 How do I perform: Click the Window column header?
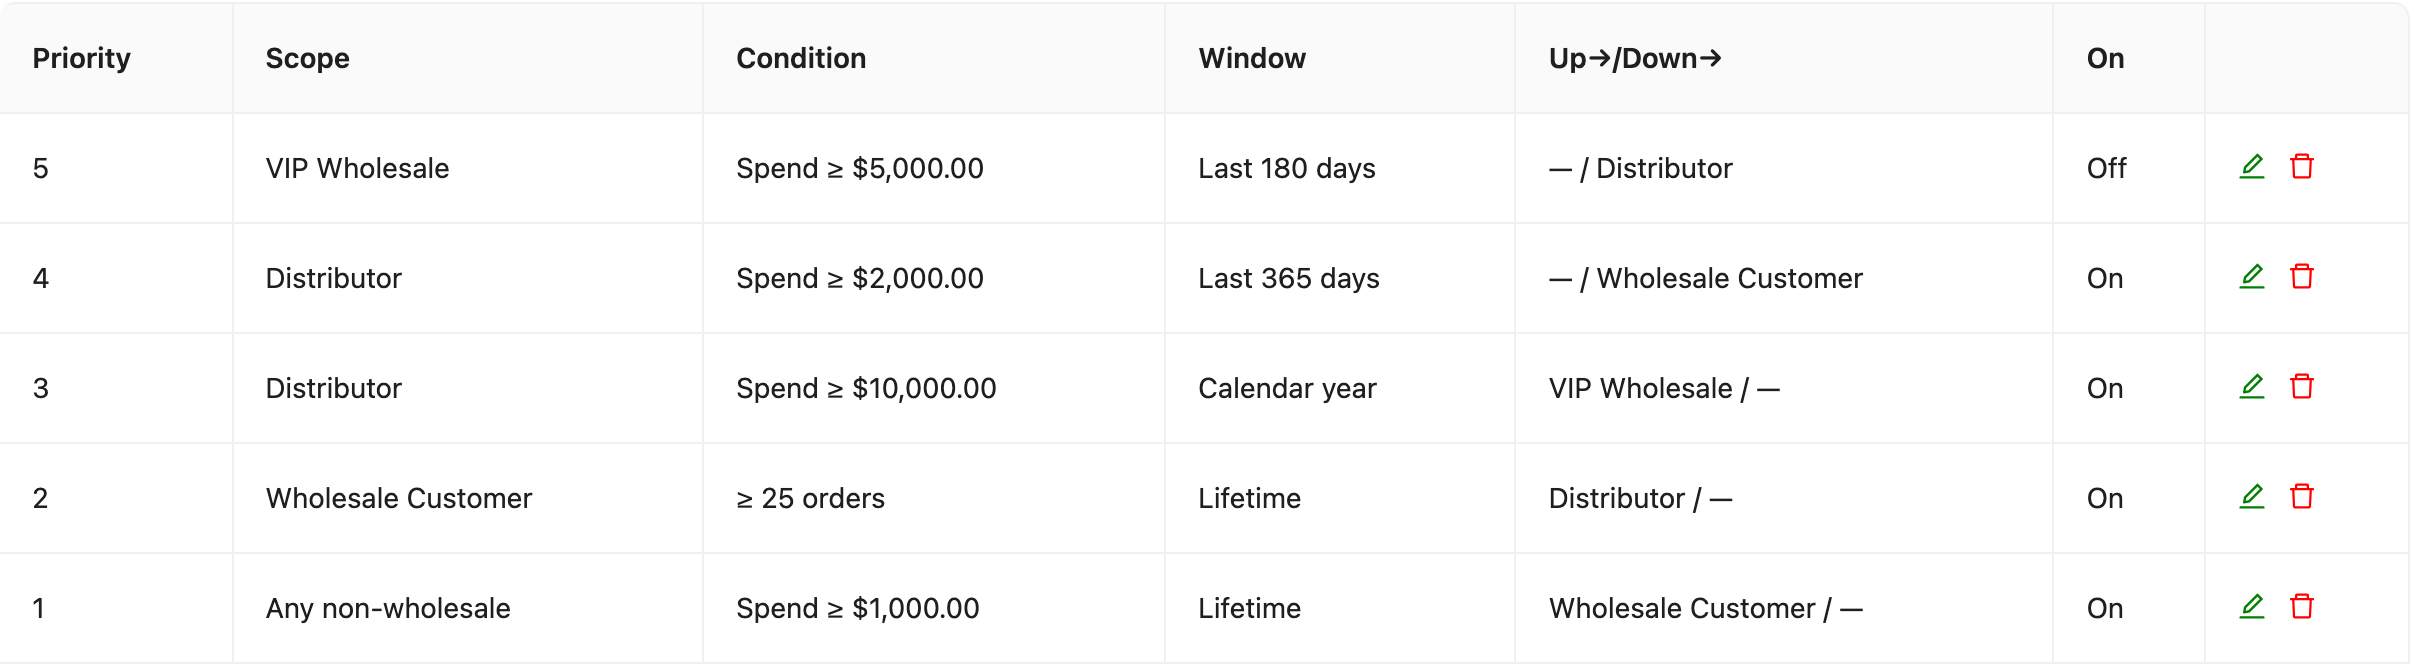point(1252,58)
